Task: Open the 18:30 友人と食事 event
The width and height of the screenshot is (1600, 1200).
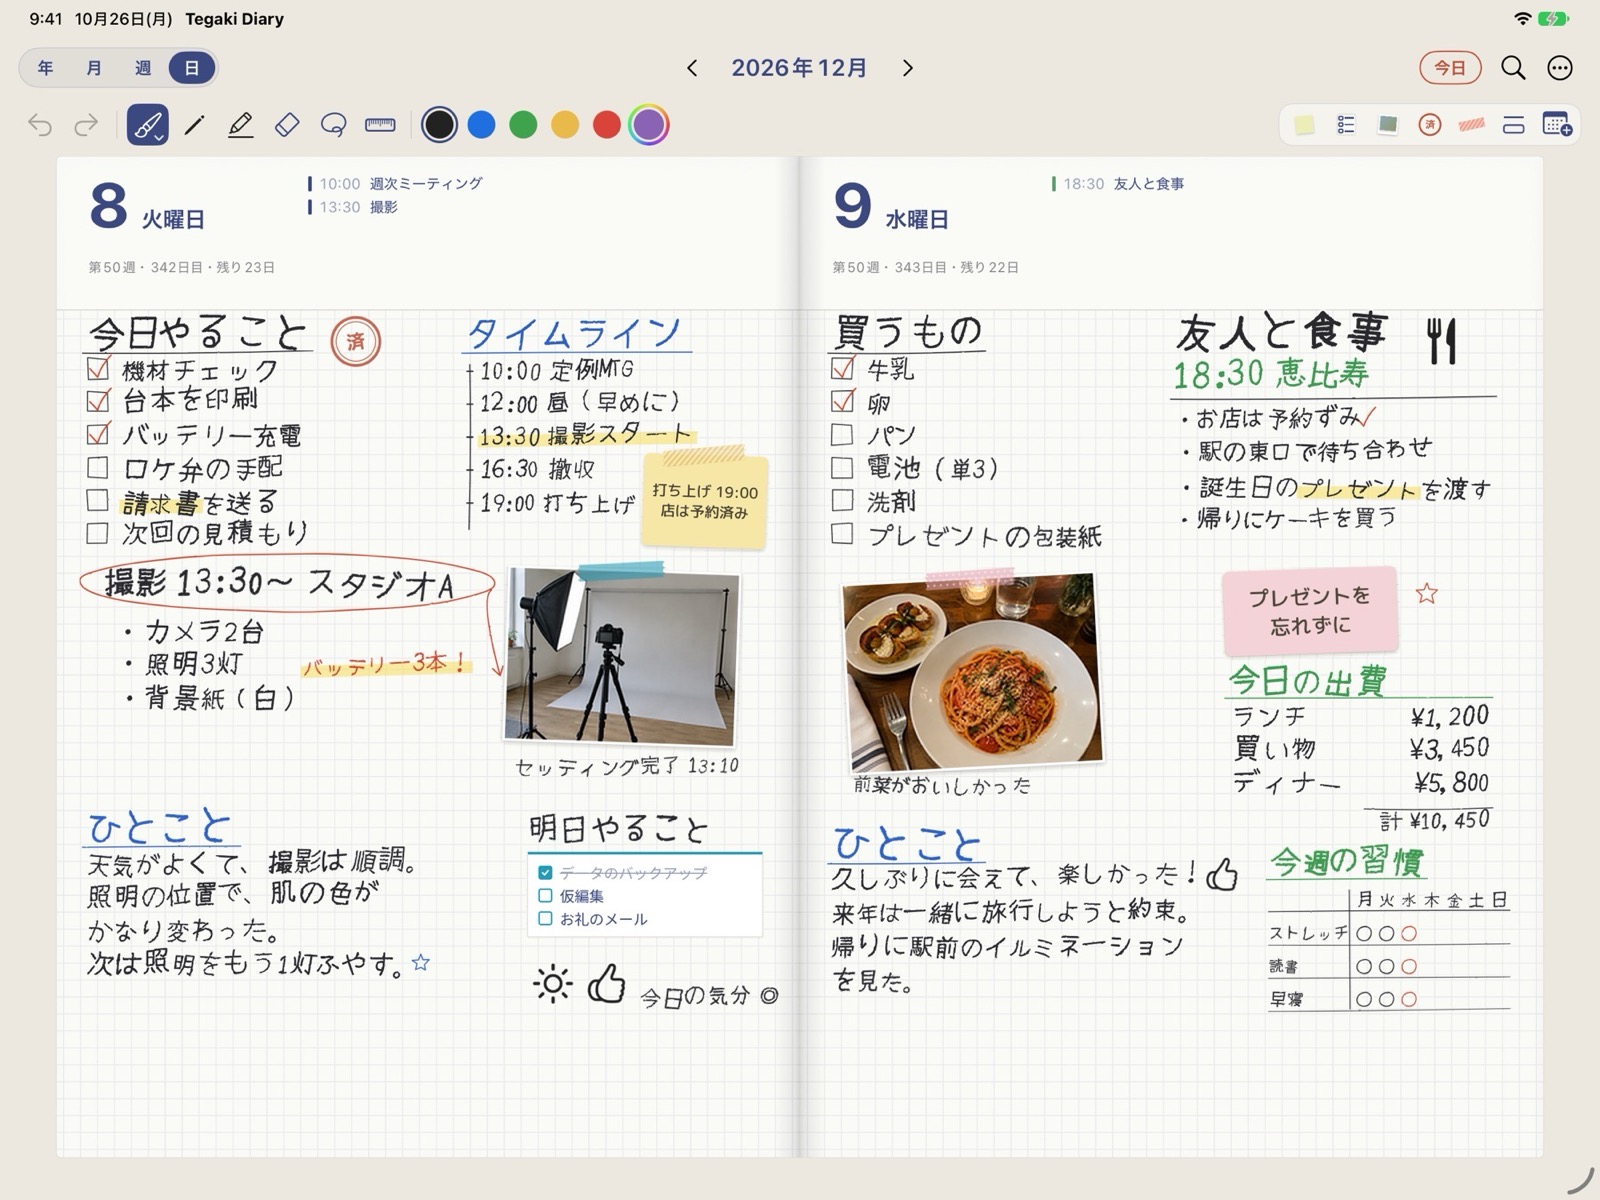Action: tap(1119, 184)
